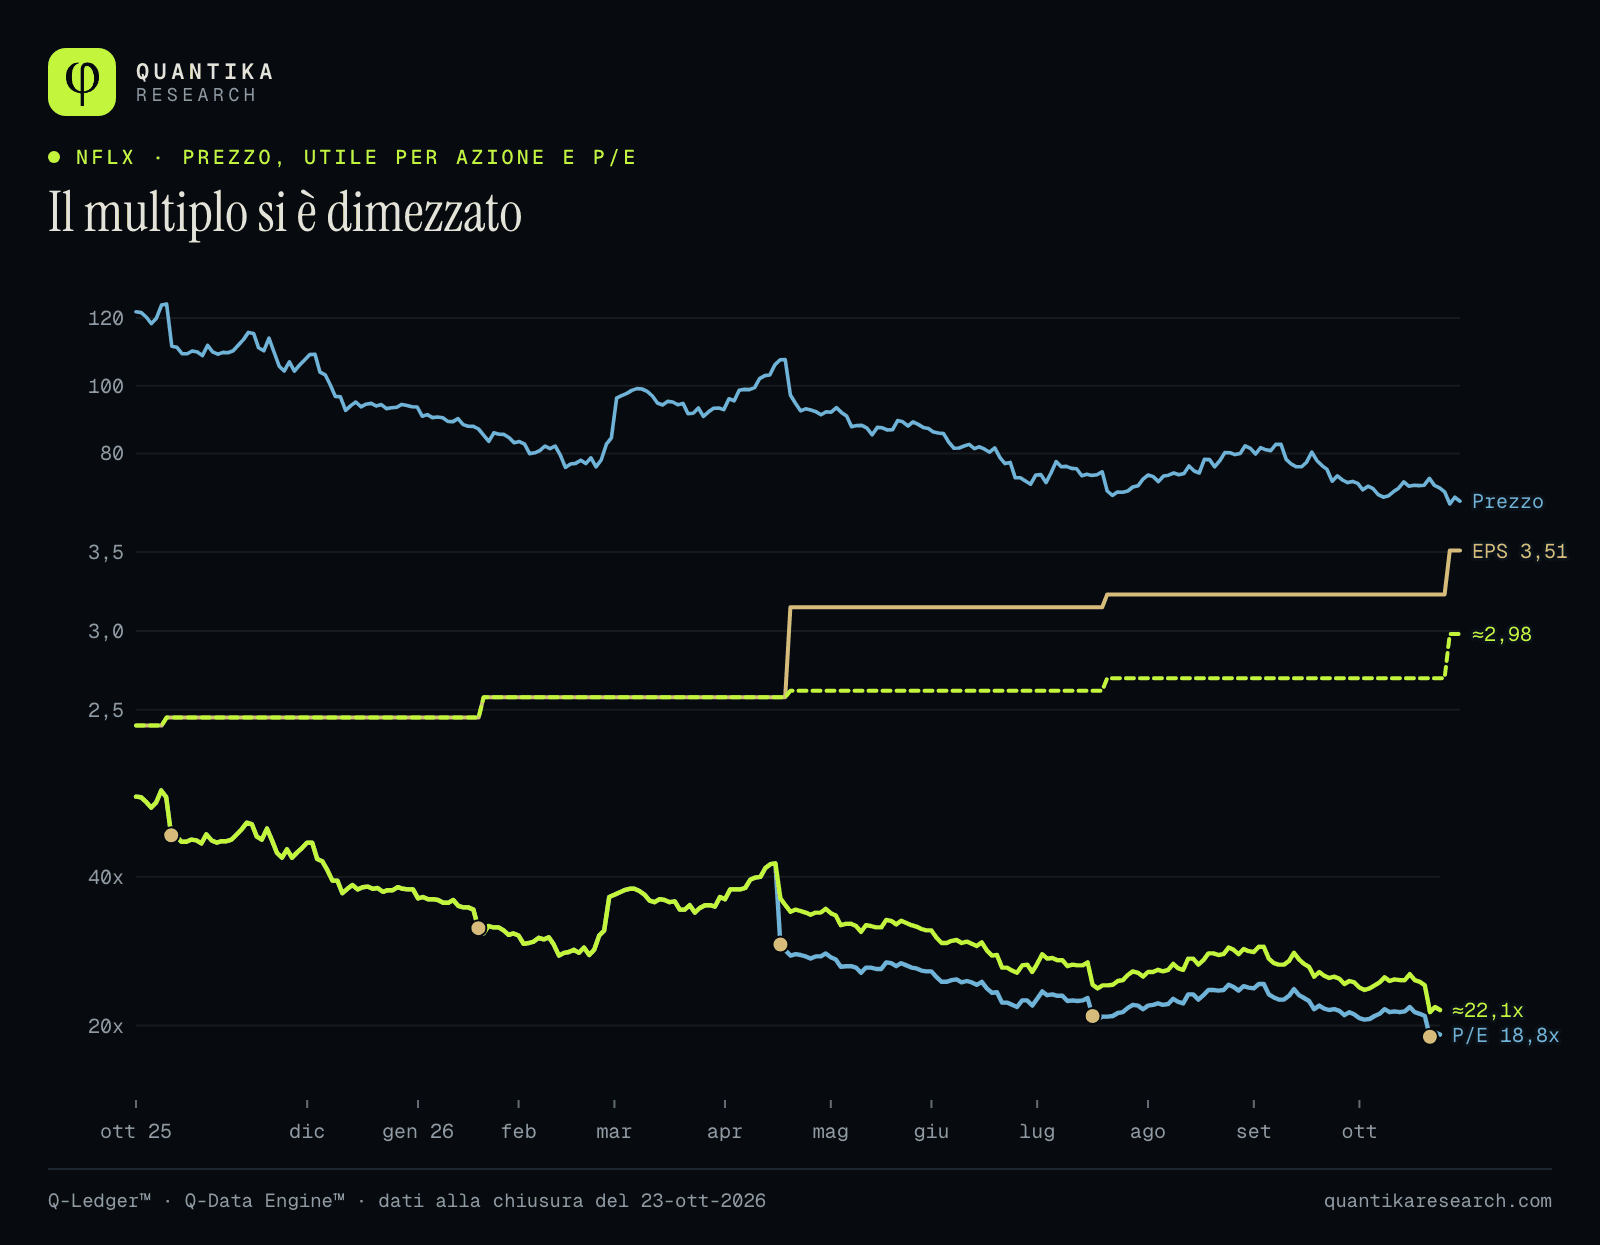Click the 'Prezzo' series label

(1507, 502)
